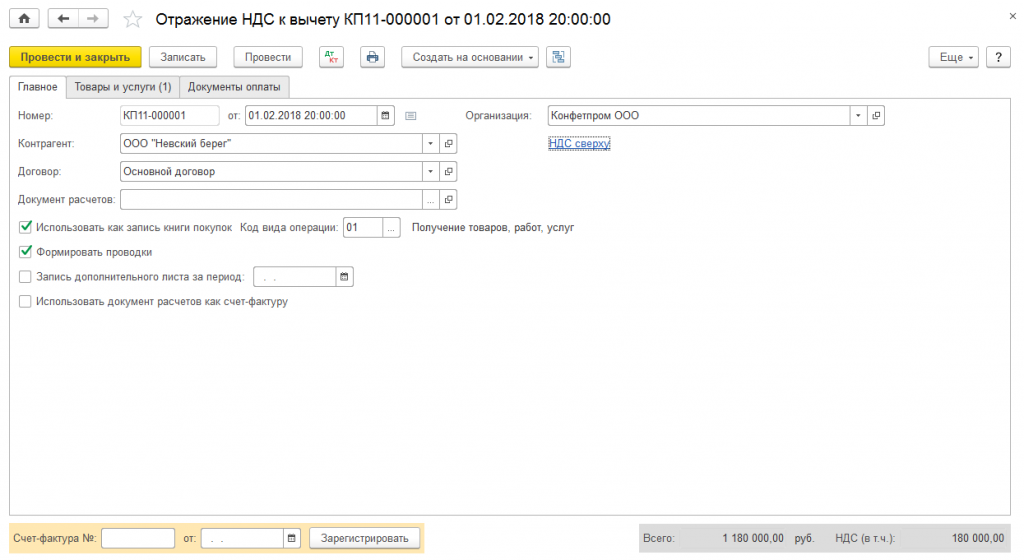1024x560 pixels.
Task: Open the structure icon right of Создать на основании
Action: (x=558, y=57)
